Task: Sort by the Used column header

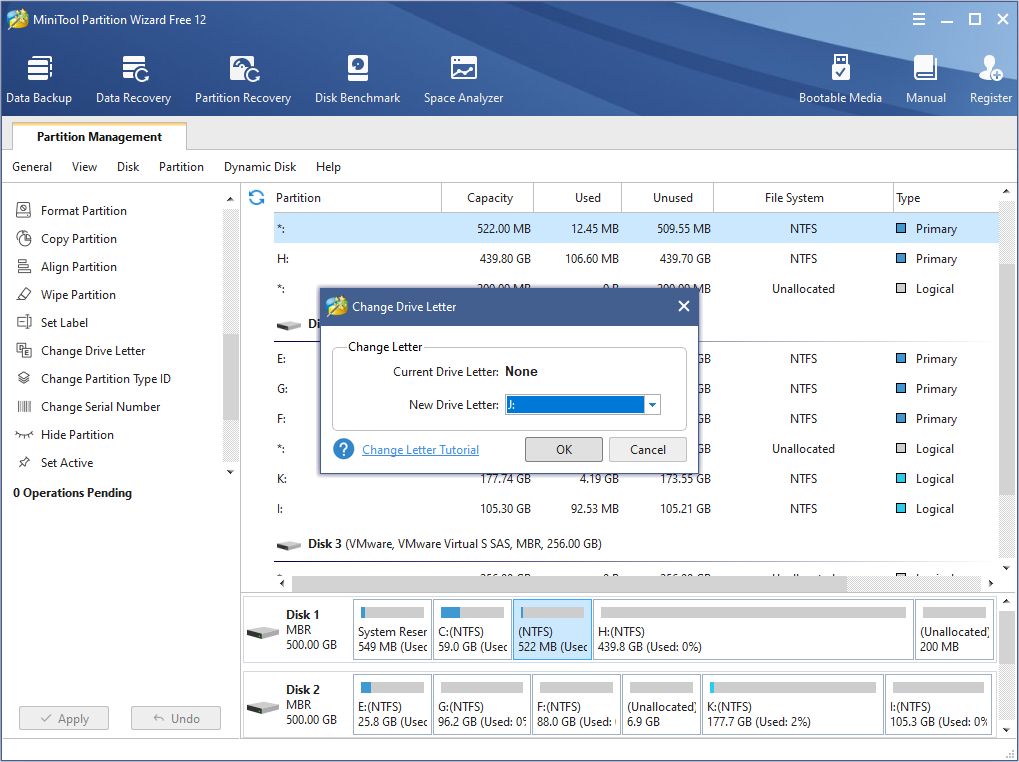Action: click(578, 197)
